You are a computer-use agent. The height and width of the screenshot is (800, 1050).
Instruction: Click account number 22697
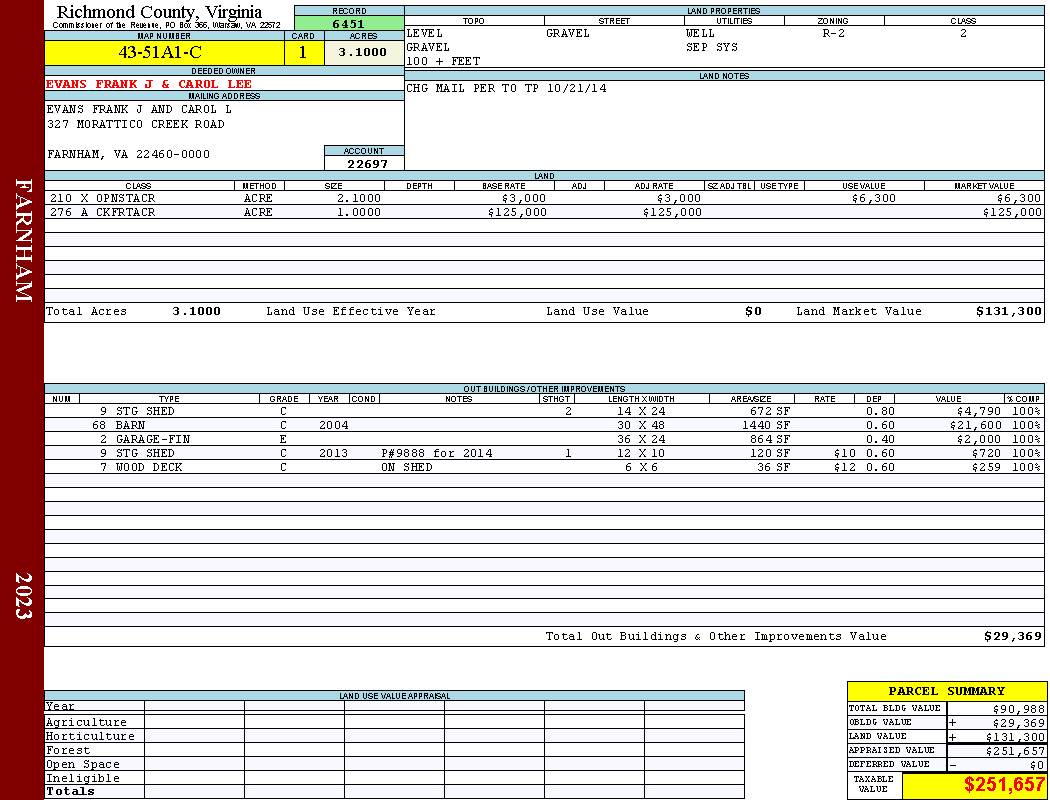click(x=367, y=164)
